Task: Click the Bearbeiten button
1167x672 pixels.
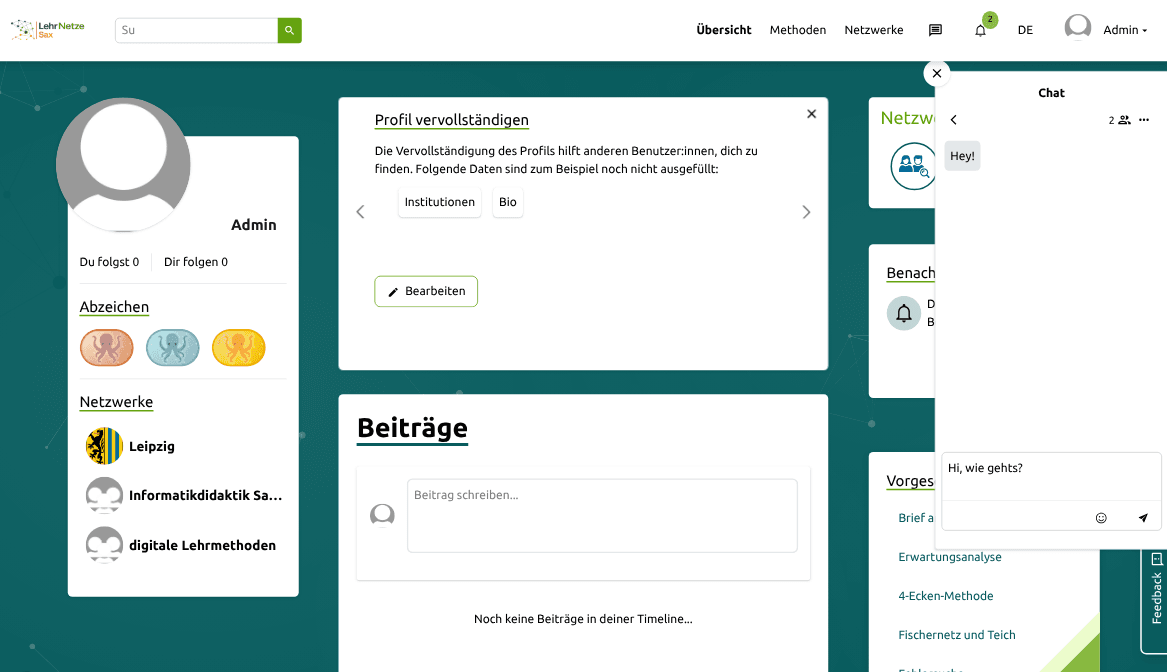Action: pos(426,291)
